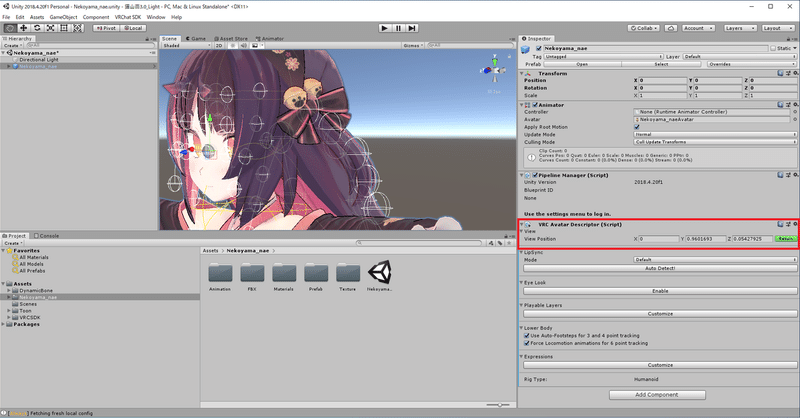This screenshot has height=418, width=800.
Task: Open Culling Mode dropdown
Action: [715, 142]
